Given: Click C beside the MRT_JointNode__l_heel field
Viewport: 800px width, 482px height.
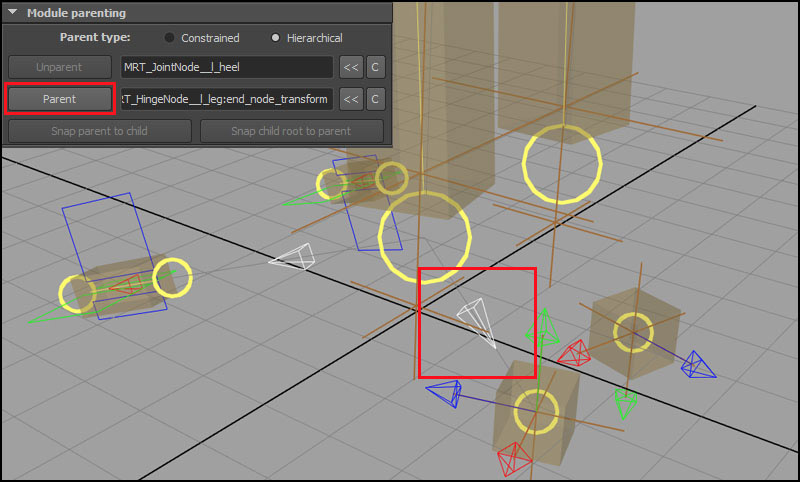Looking at the screenshot, I should pos(375,67).
